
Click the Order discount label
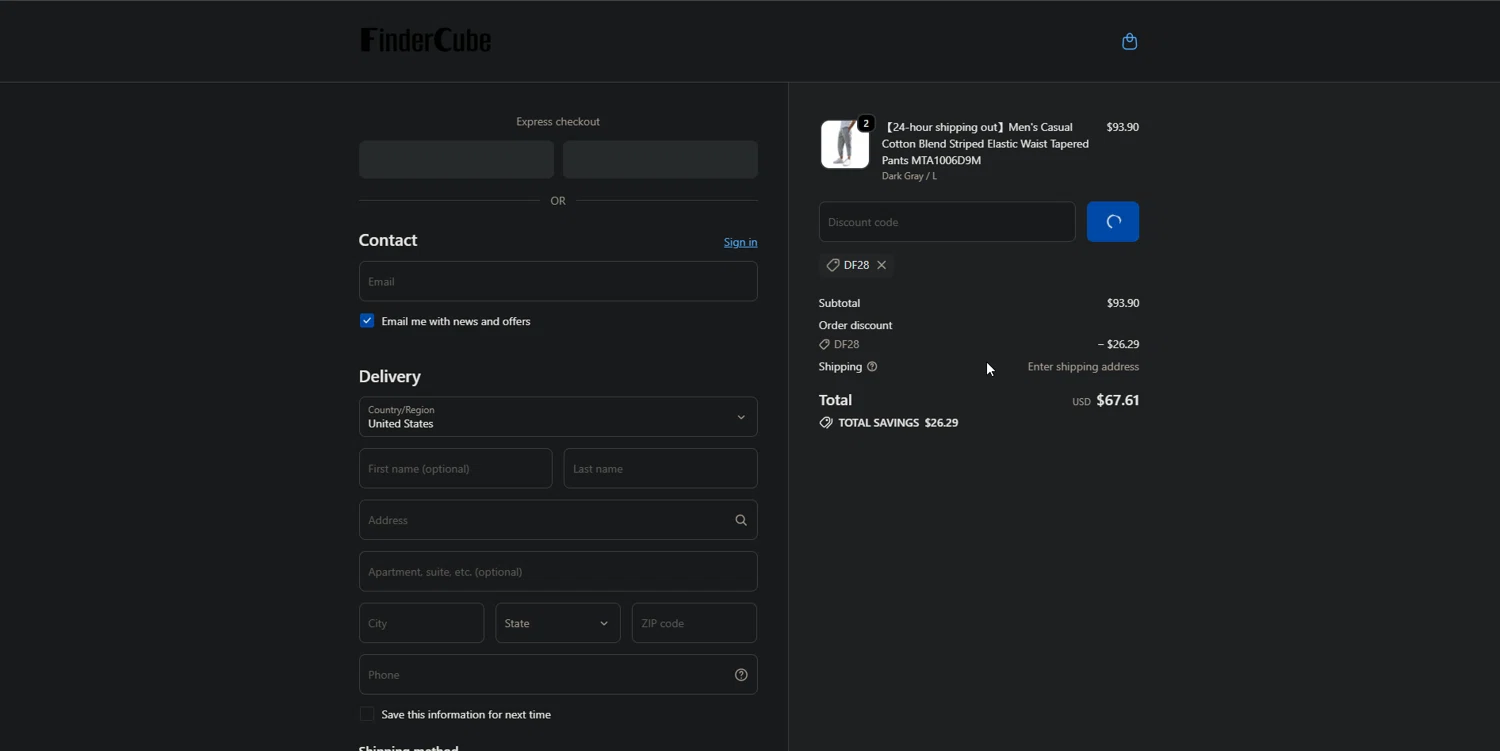coord(855,325)
